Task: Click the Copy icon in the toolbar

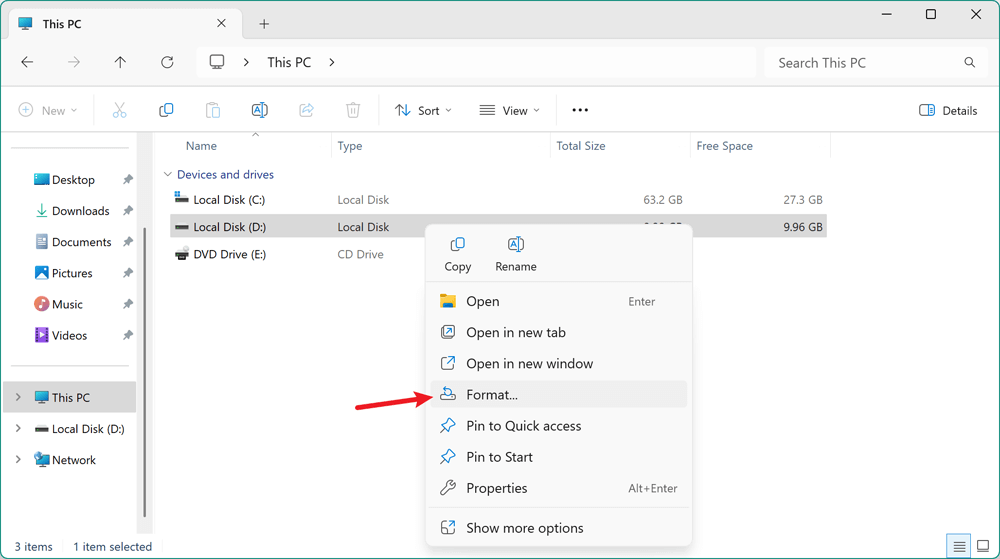Action: (x=166, y=110)
